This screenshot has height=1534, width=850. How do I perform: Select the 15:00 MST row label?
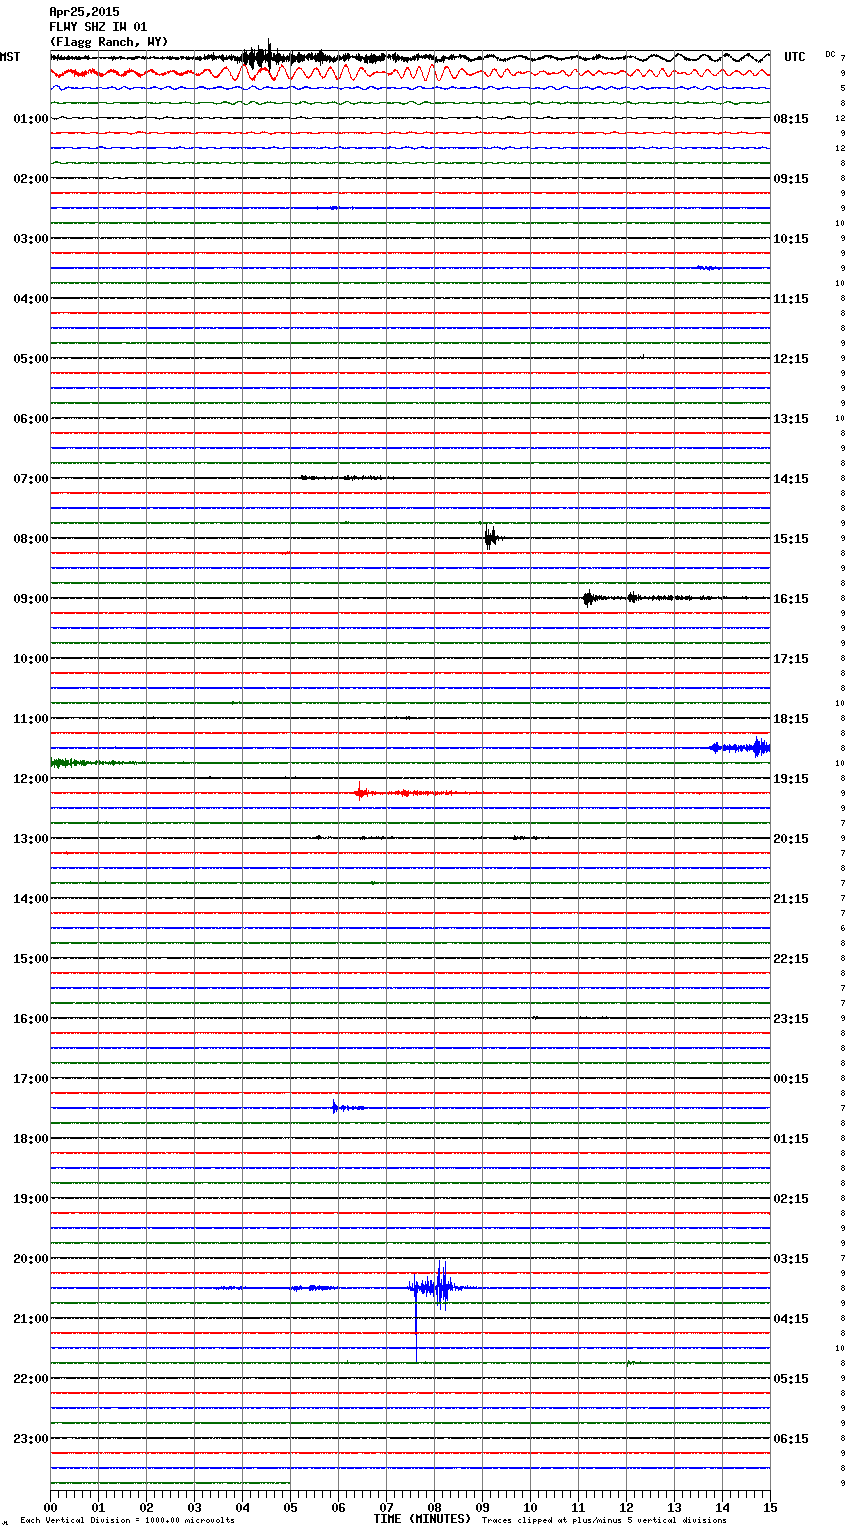[31, 959]
